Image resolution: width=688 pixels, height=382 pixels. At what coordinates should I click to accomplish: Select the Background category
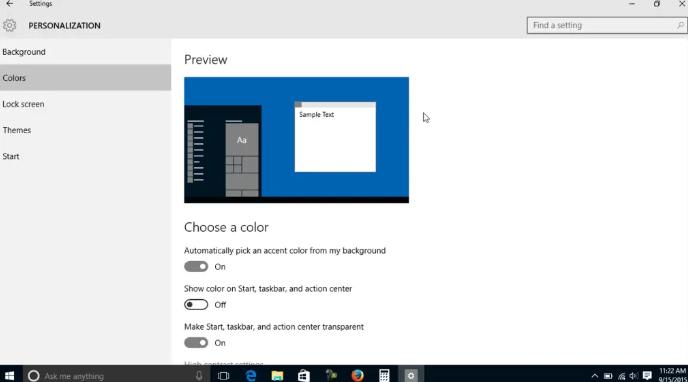(x=86, y=52)
